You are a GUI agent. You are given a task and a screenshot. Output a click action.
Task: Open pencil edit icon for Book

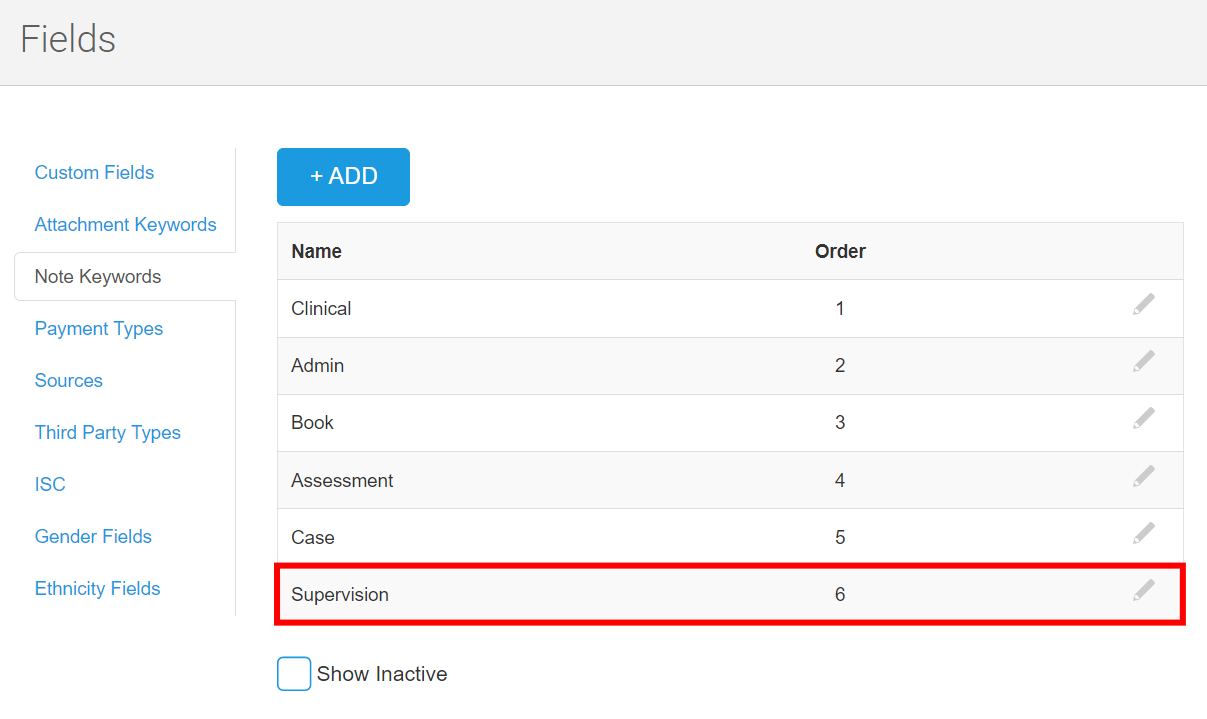tap(1144, 418)
